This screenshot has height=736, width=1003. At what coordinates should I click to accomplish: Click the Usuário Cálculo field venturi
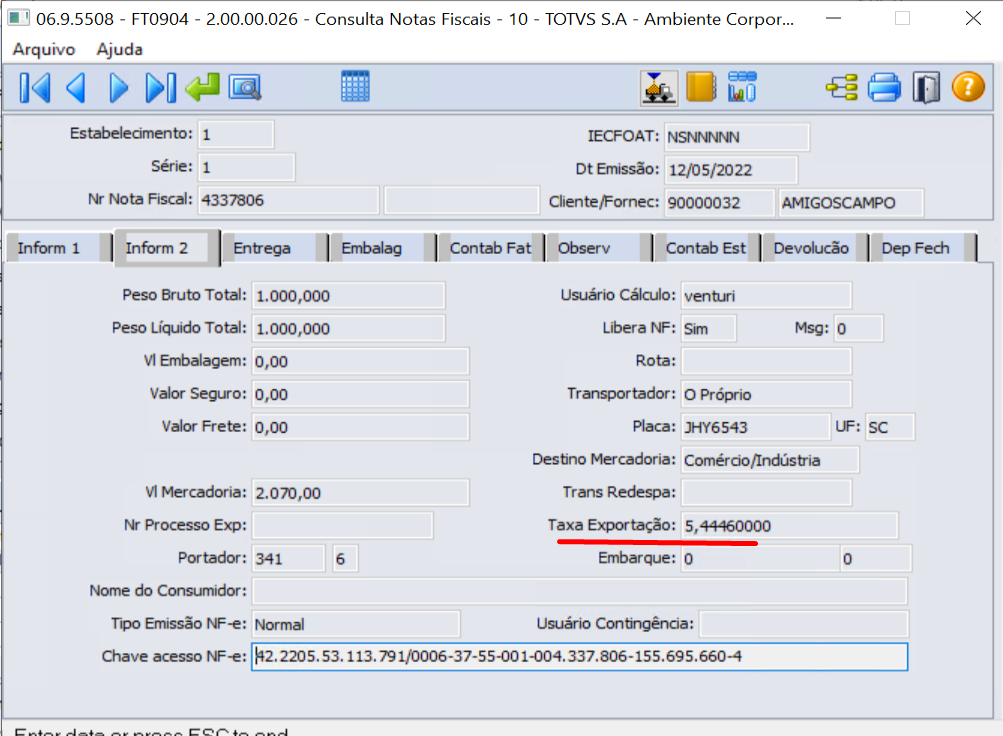pyautogui.click(x=766, y=295)
